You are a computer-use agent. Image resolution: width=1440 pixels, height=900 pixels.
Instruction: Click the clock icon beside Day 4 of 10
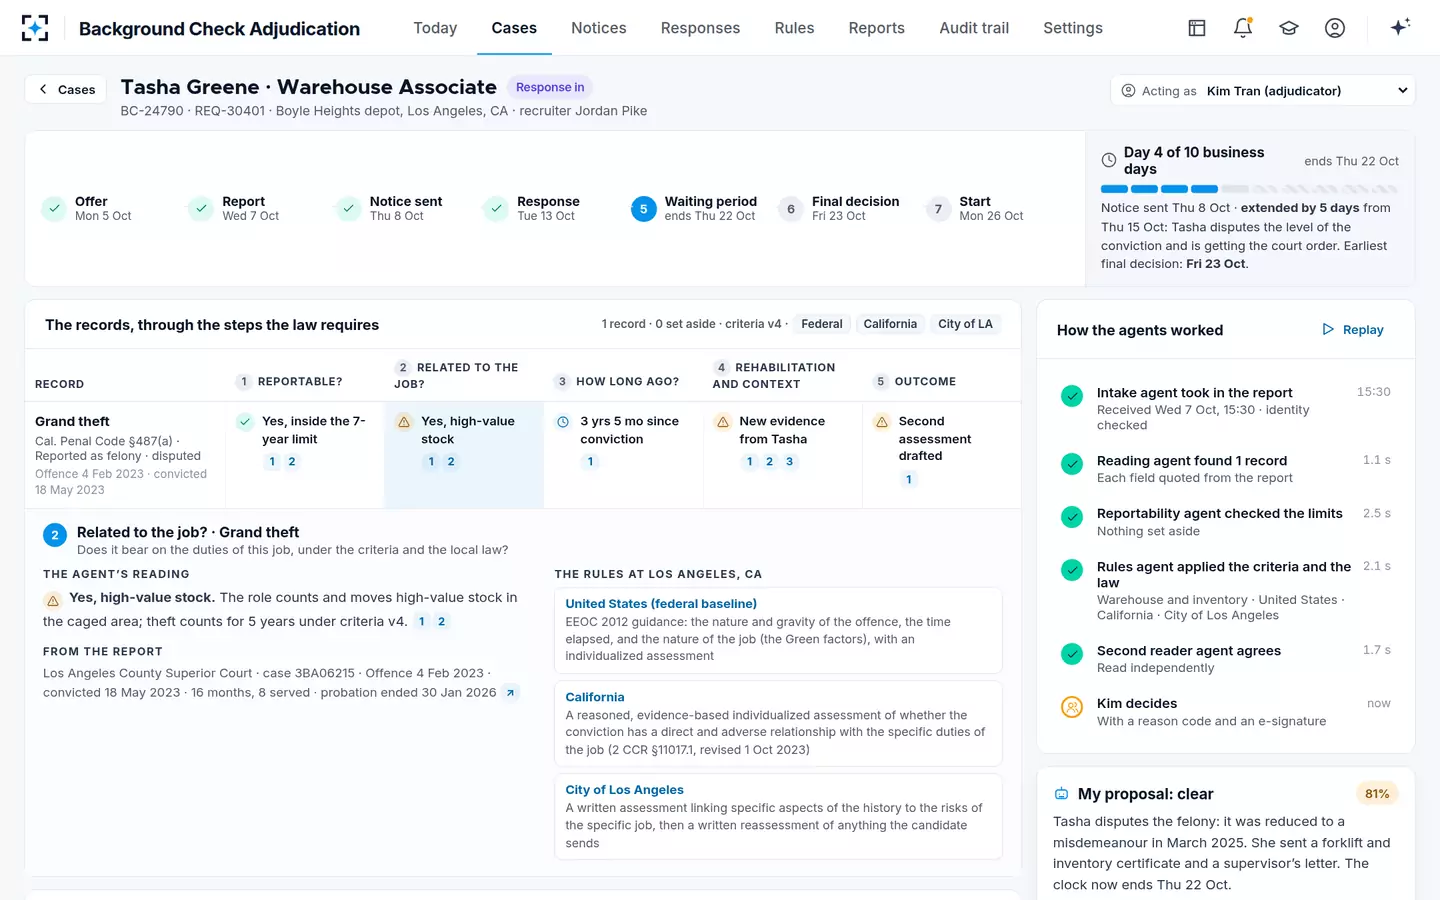[1109, 160]
